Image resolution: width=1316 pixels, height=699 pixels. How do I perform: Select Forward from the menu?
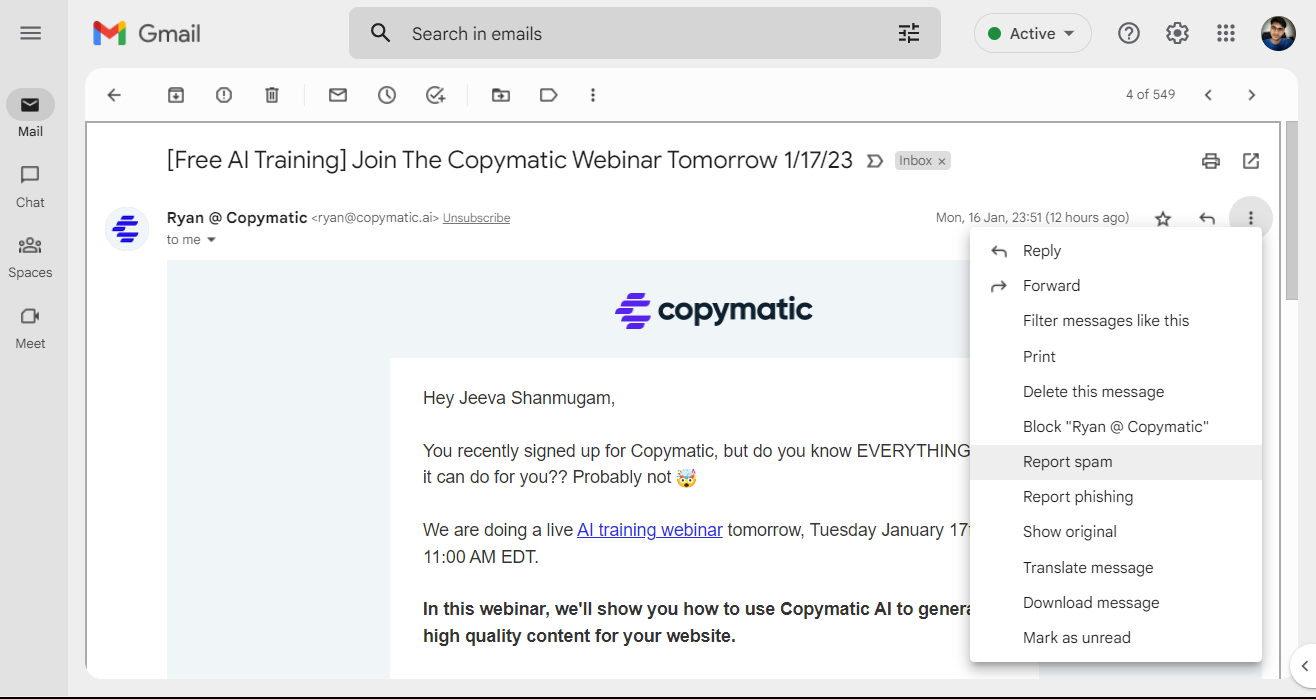(1116, 286)
